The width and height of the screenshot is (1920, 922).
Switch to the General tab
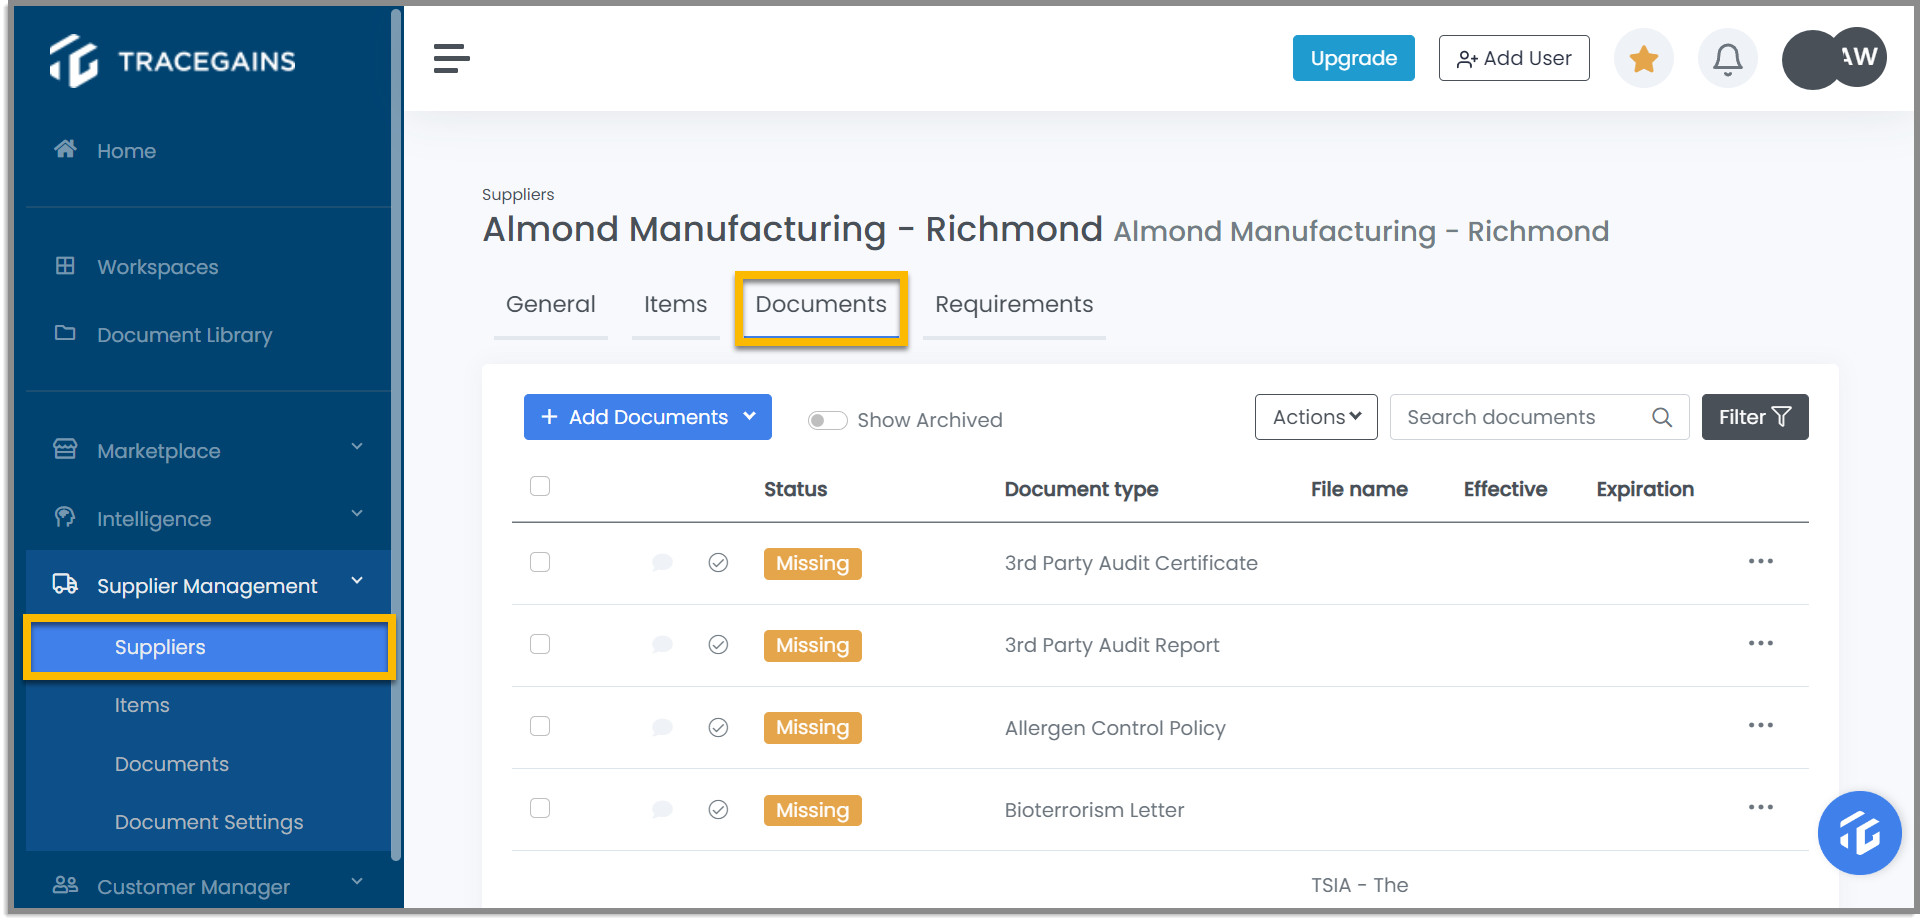[551, 304]
